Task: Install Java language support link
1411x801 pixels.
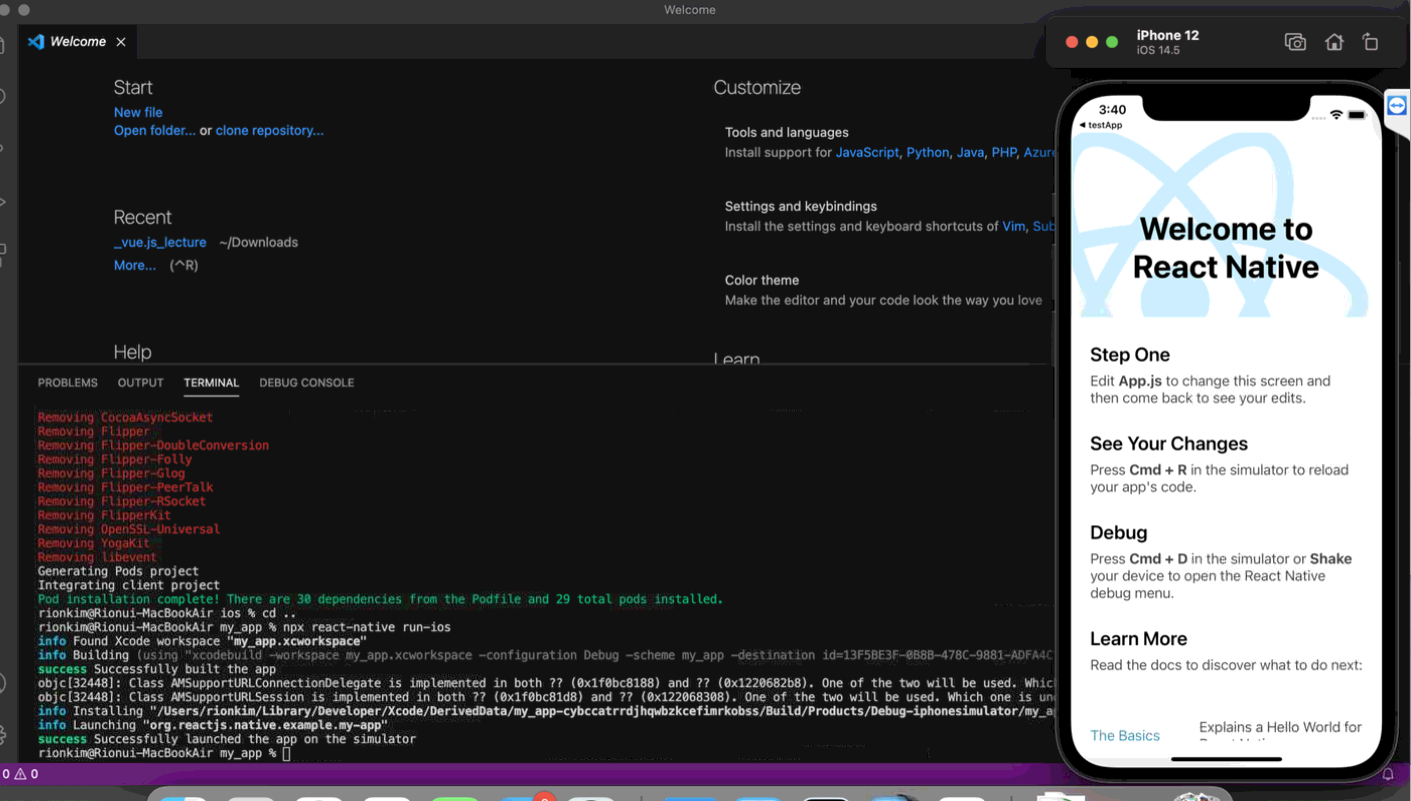Action: [970, 152]
